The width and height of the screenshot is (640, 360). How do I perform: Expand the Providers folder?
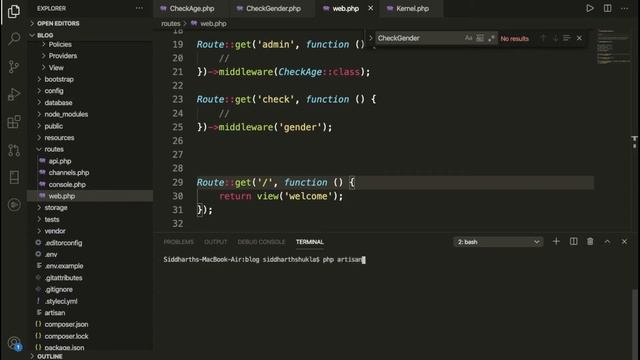(62, 56)
